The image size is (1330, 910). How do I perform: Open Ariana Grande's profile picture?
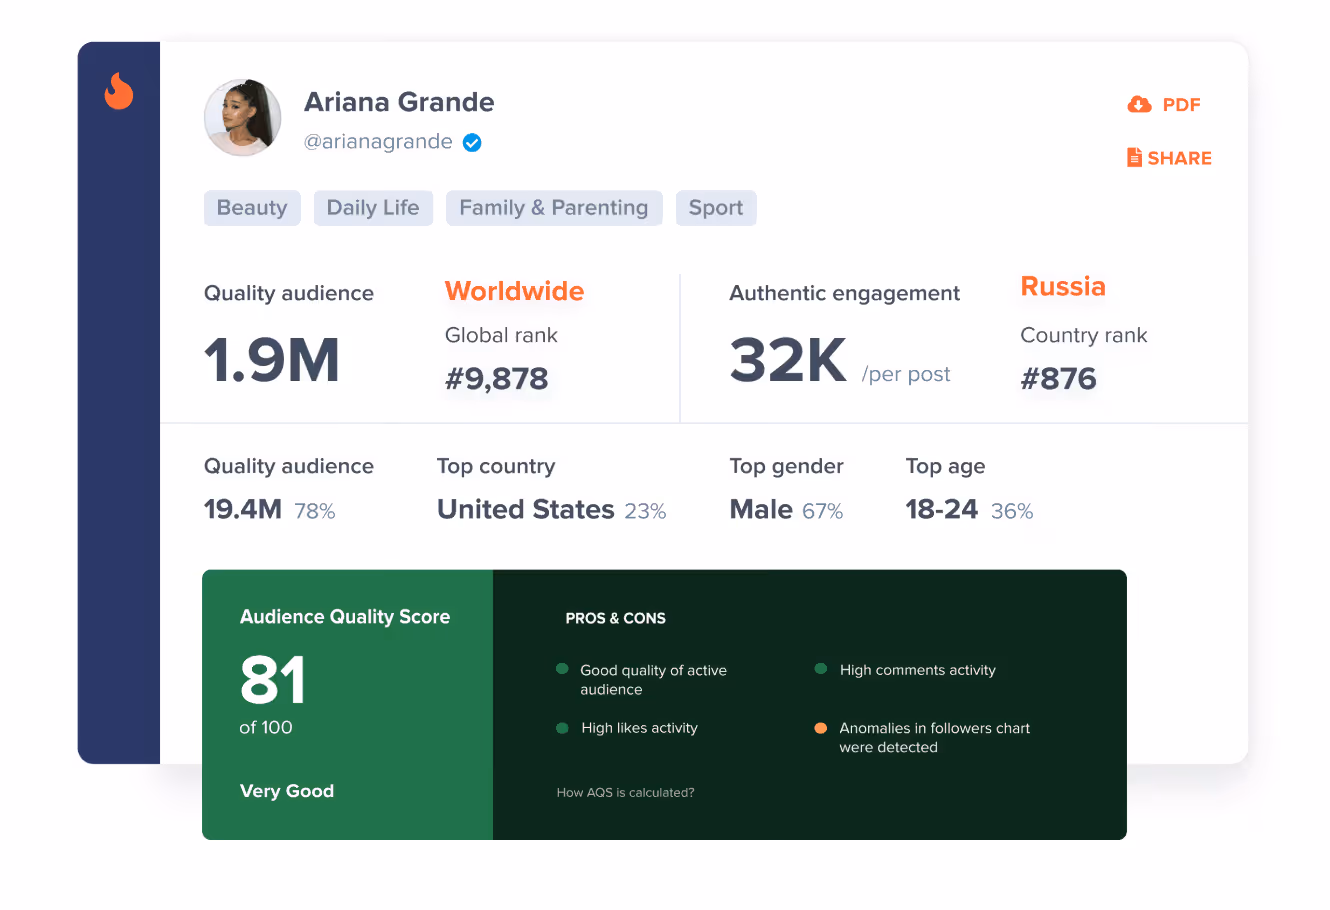[243, 118]
